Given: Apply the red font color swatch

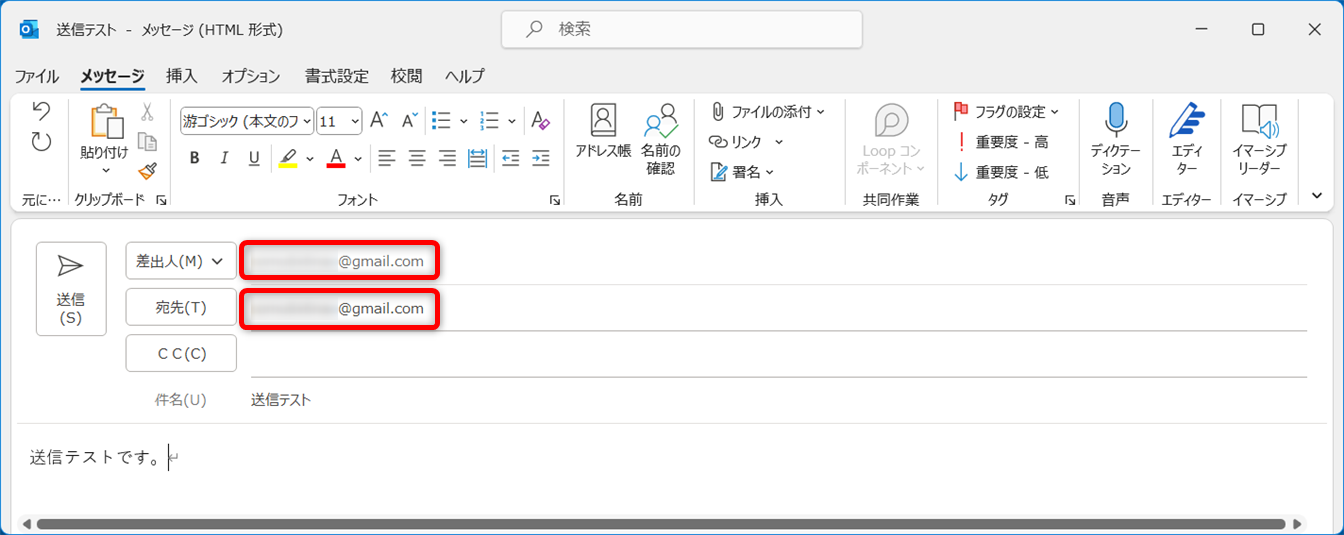Looking at the screenshot, I should (335, 158).
